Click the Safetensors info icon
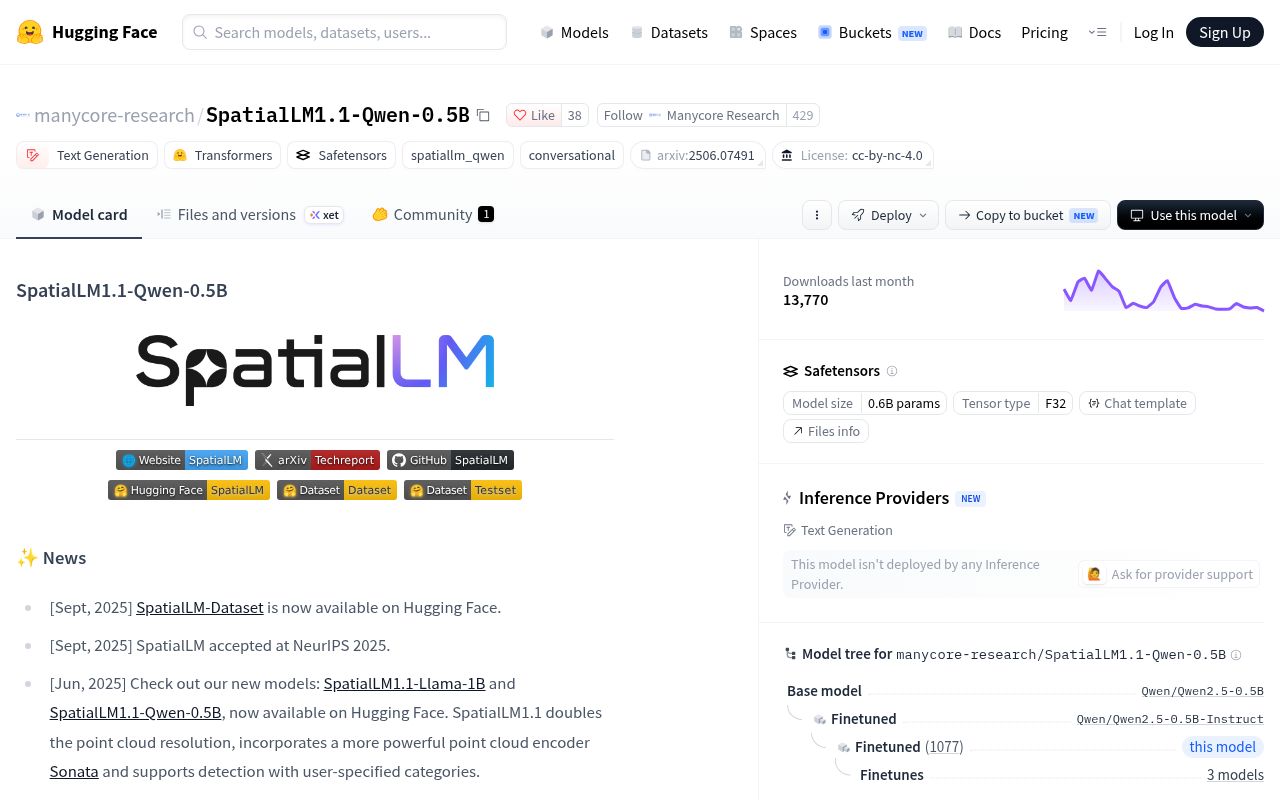 coord(892,371)
